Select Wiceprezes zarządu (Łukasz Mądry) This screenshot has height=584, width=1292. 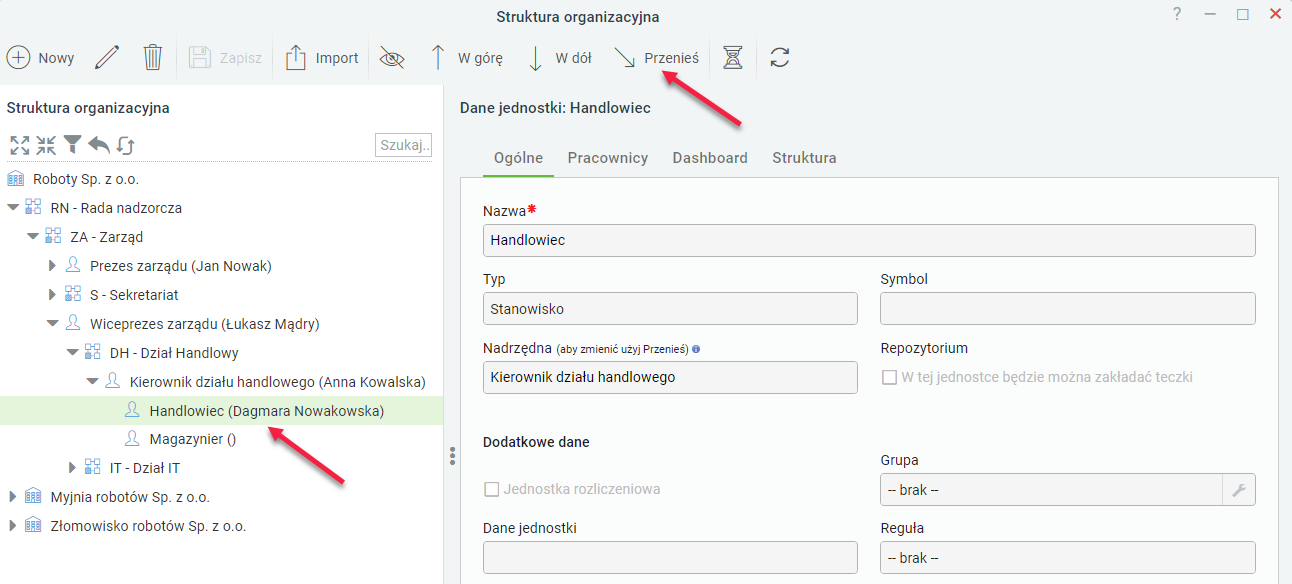click(205, 324)
